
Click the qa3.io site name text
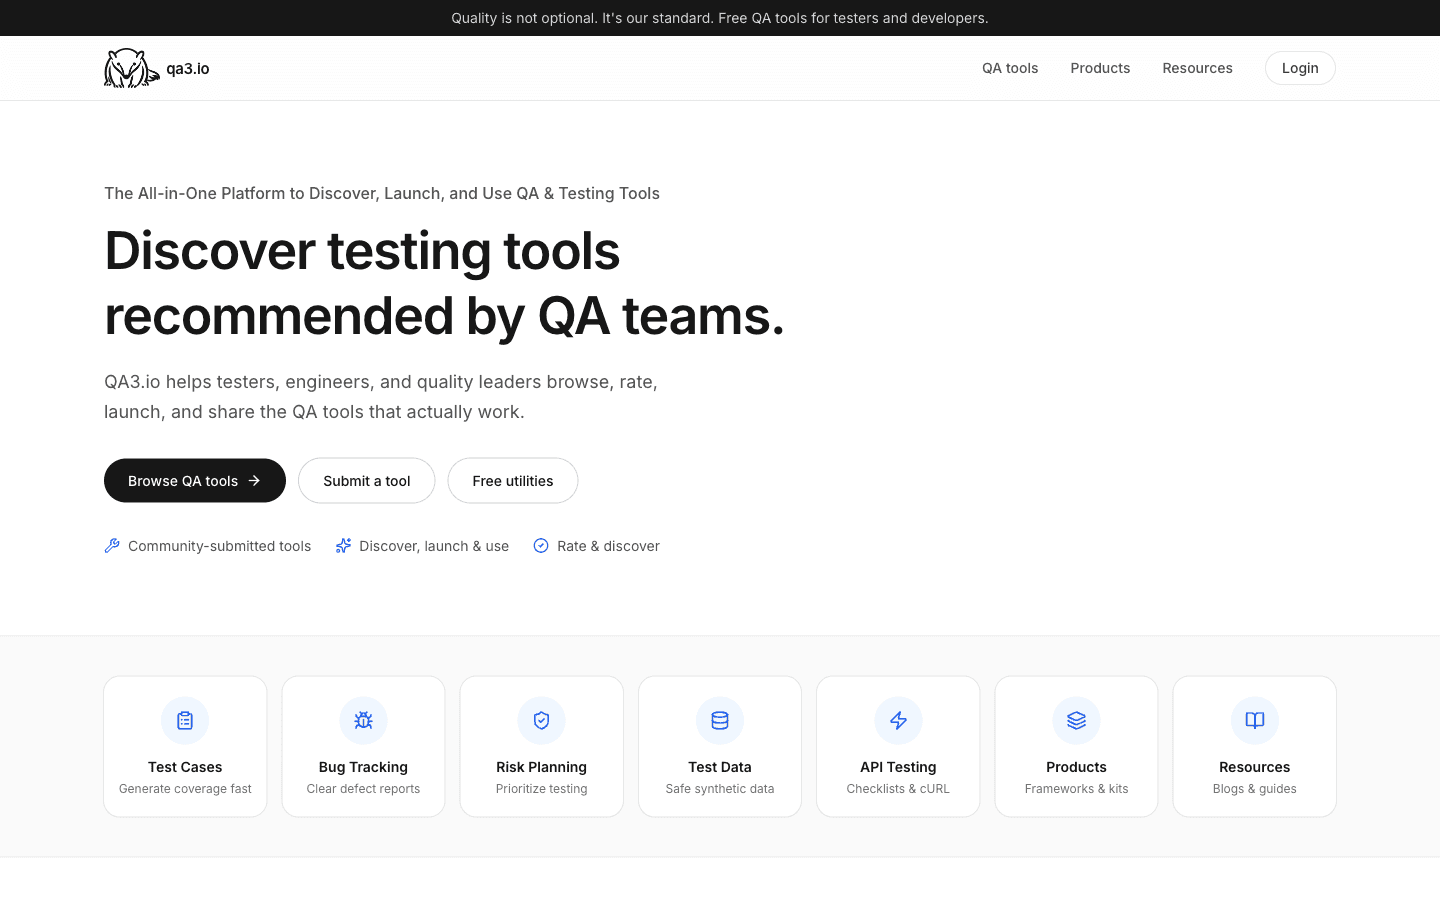(188, 68)
